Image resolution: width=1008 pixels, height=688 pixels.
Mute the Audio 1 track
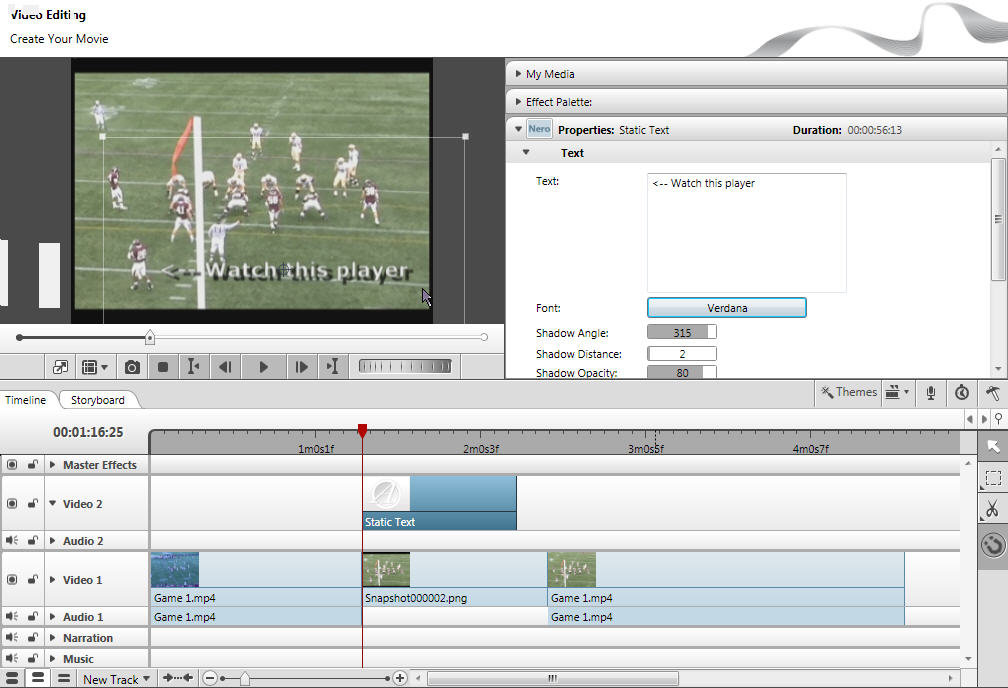[x=12, y=617]
